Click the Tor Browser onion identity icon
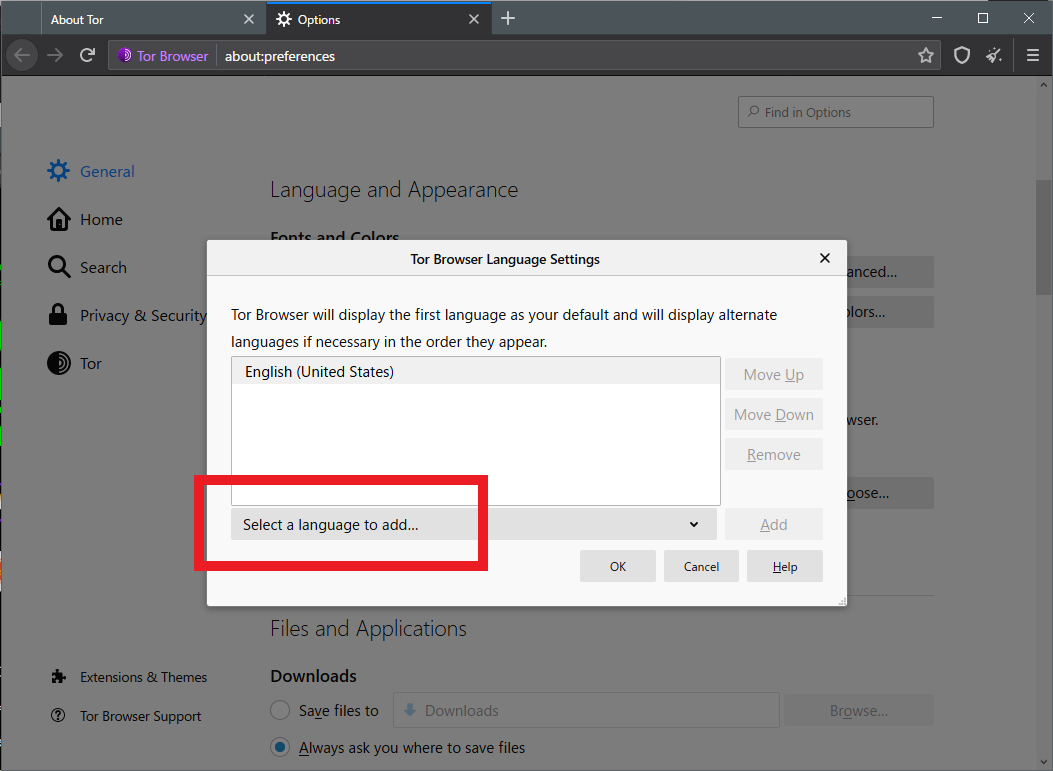Viewport: 1053px width, 771px height. [x=125, y=56]
